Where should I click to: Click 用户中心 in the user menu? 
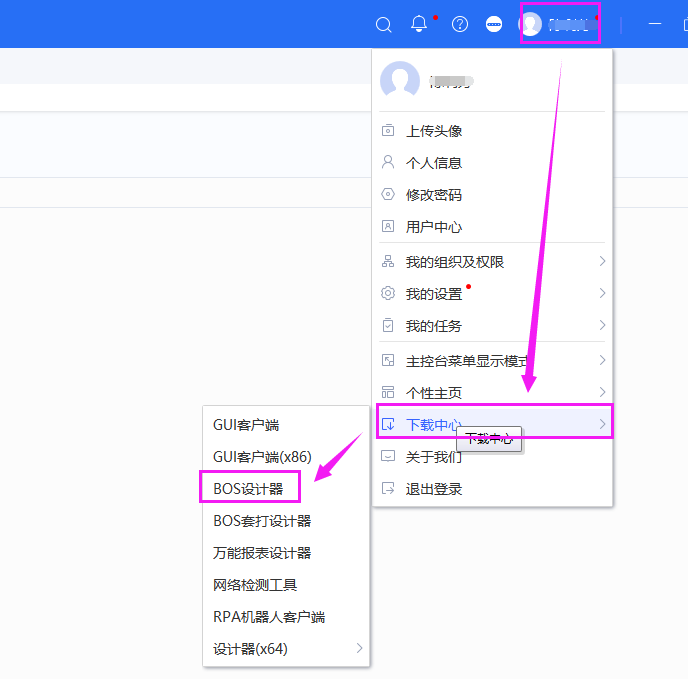434,227
